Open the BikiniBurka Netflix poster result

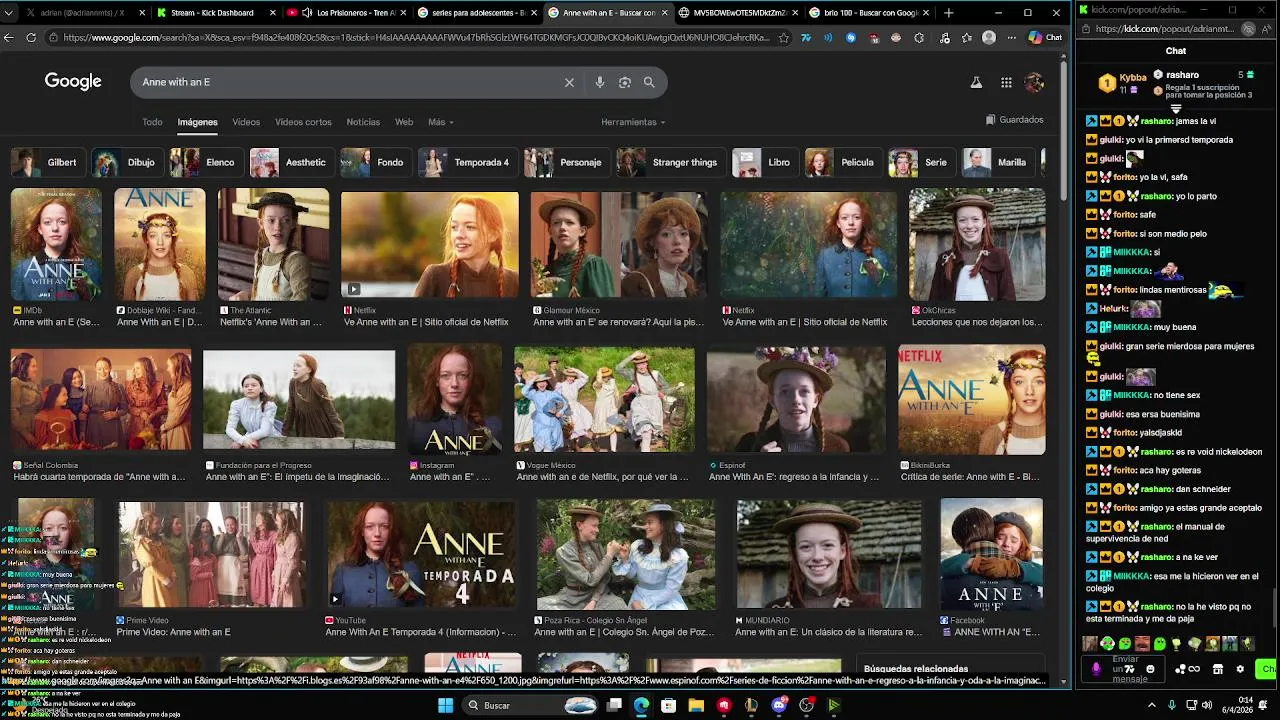tap(971, 398)
